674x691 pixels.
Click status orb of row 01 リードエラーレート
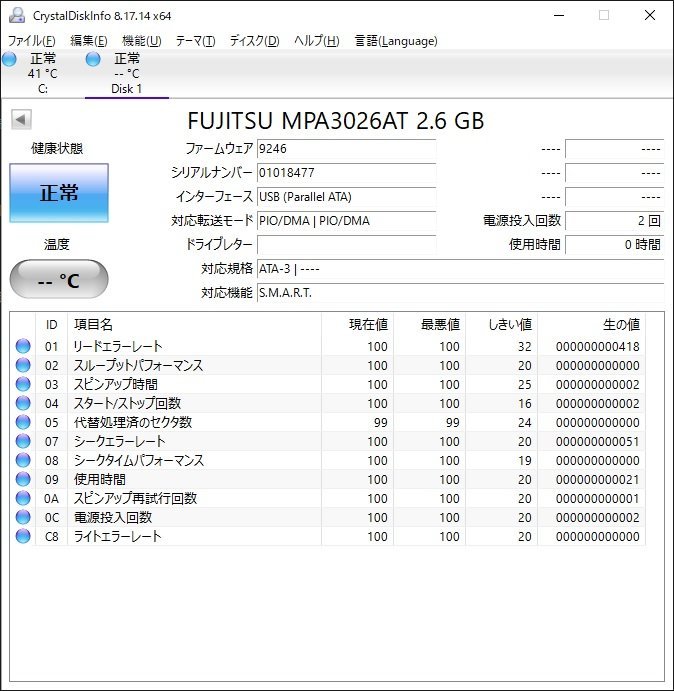pyautogui.click(x=23, y=346)
